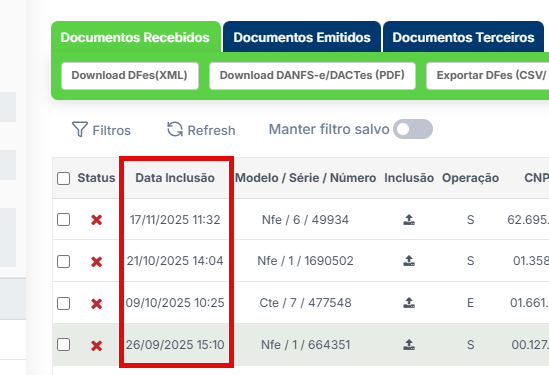The height and width of the screenshot is (375, 549).
Task: Click the Refresh circular arrows icon
Action: (x=175, y=129)
